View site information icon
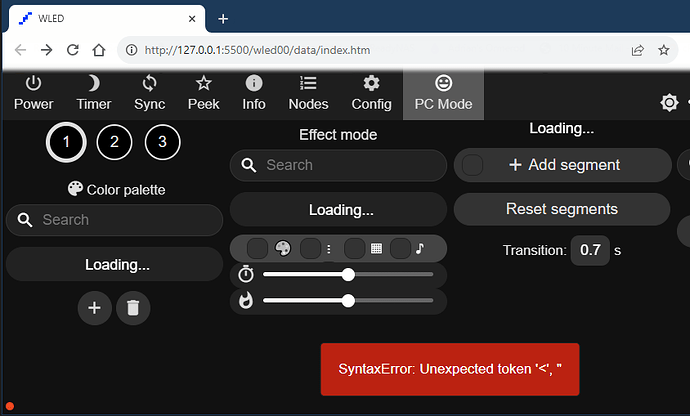Viewport: 690px width, 416px height. click(131, 50)
